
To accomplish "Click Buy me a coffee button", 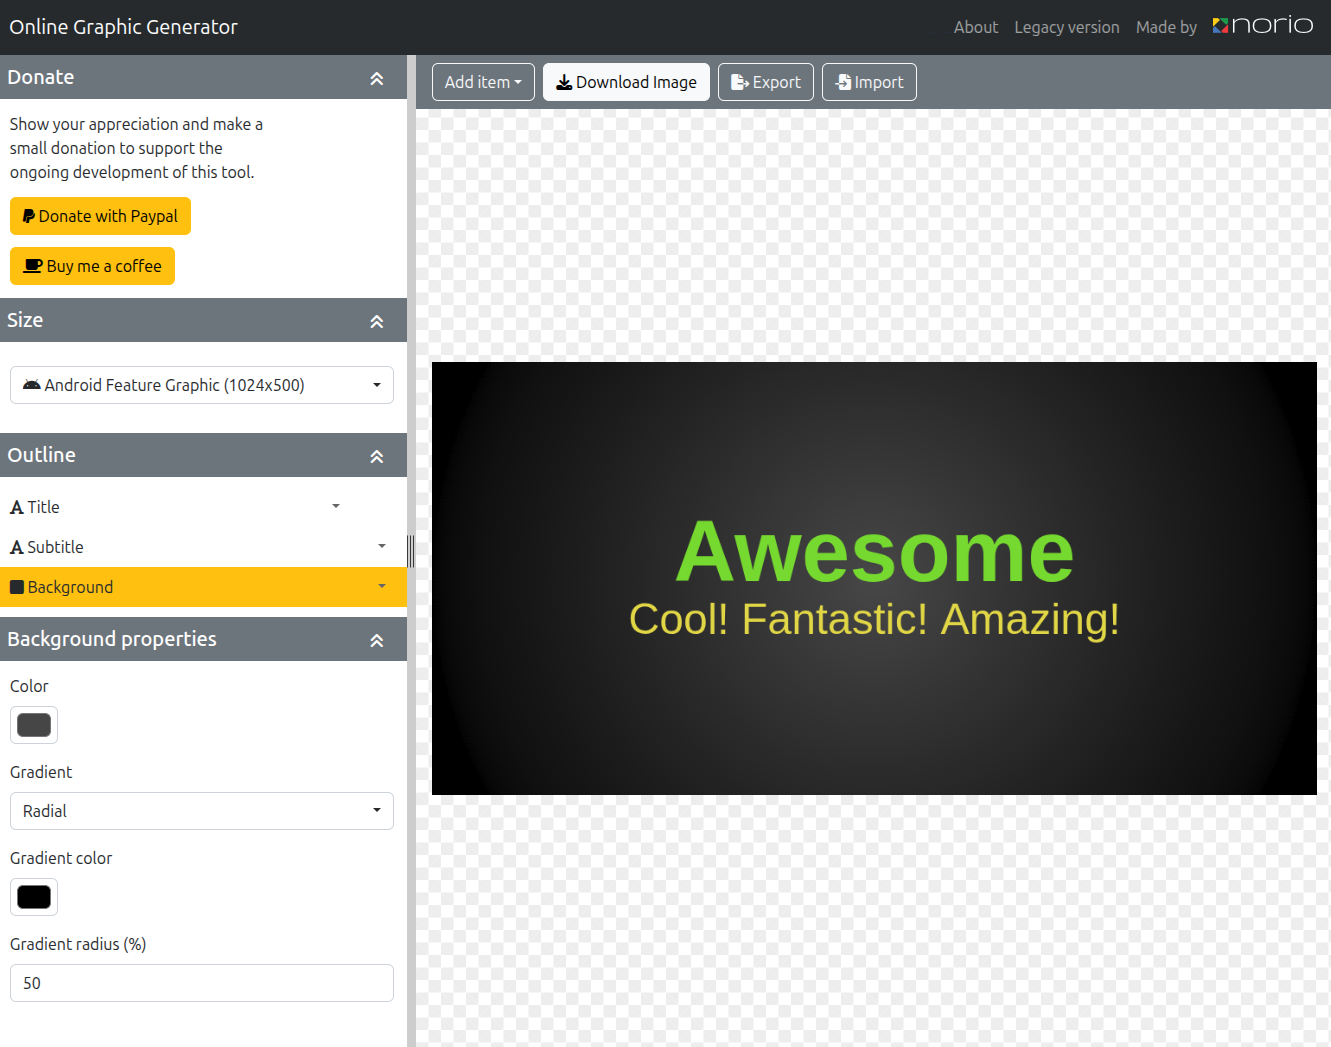I will coord(92,266).
